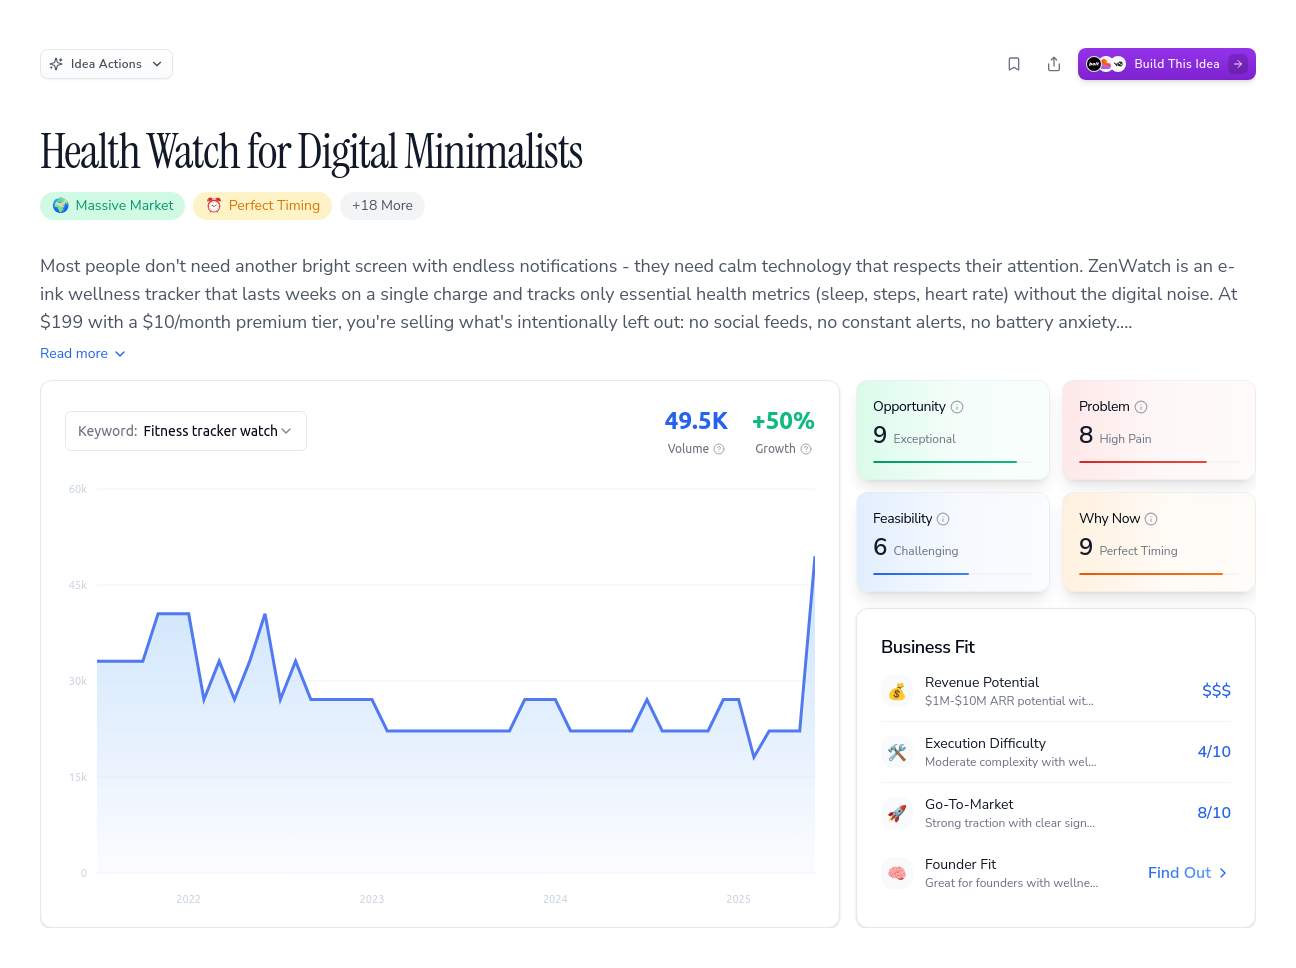Open the Revenue Potential row
The image size is (1296, 968).
(1056, 691)
